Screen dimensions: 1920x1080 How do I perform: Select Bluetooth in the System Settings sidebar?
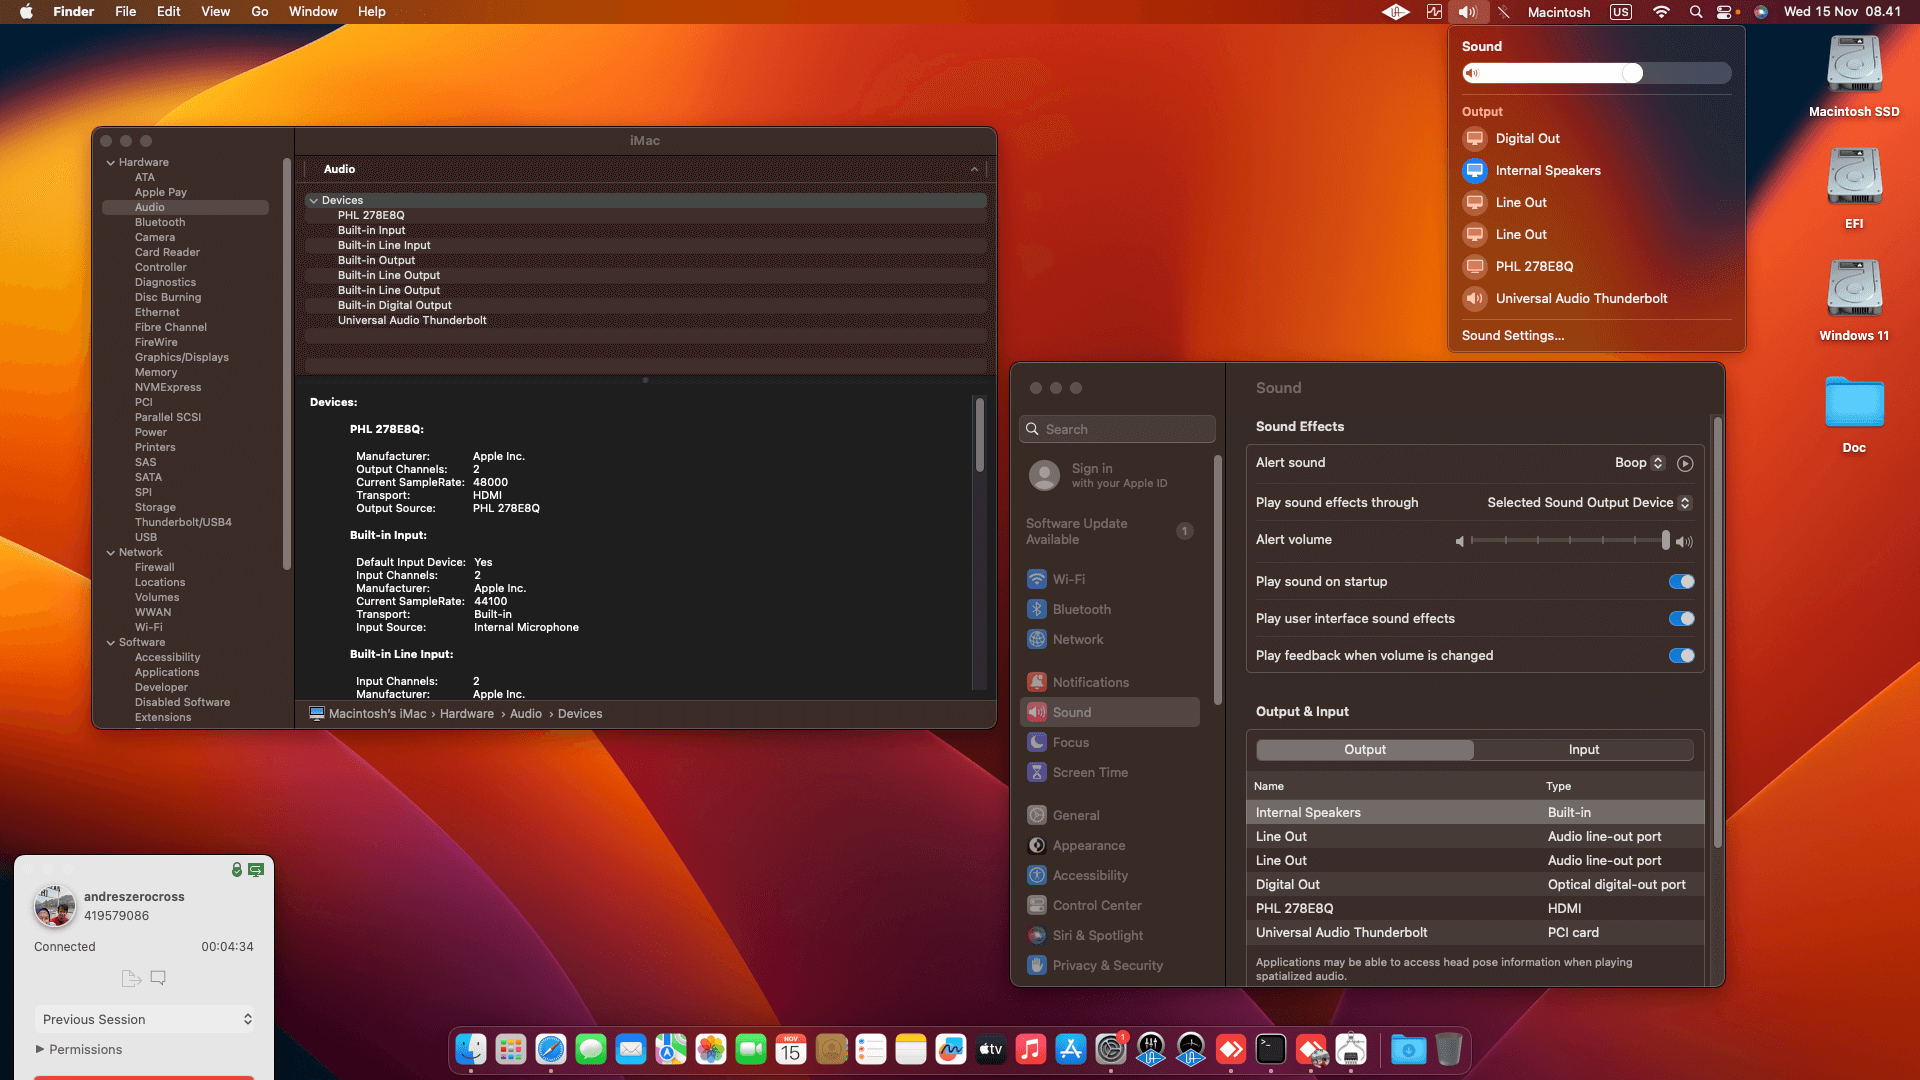point(1081,610)
